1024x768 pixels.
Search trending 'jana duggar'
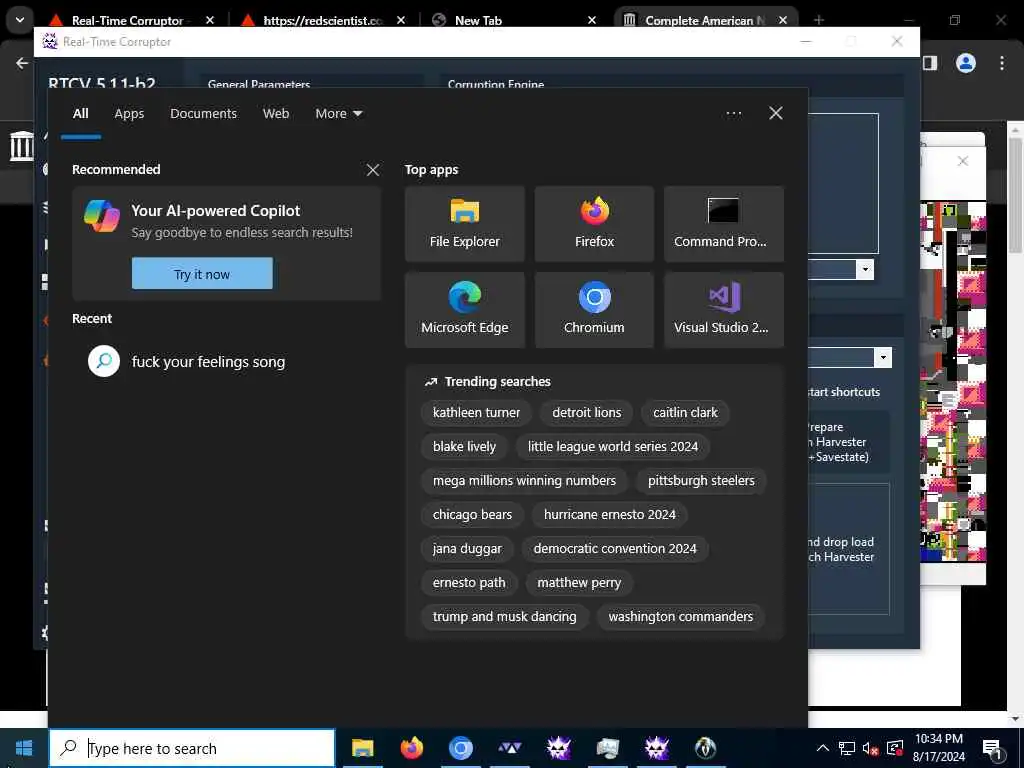coord(467,549)
